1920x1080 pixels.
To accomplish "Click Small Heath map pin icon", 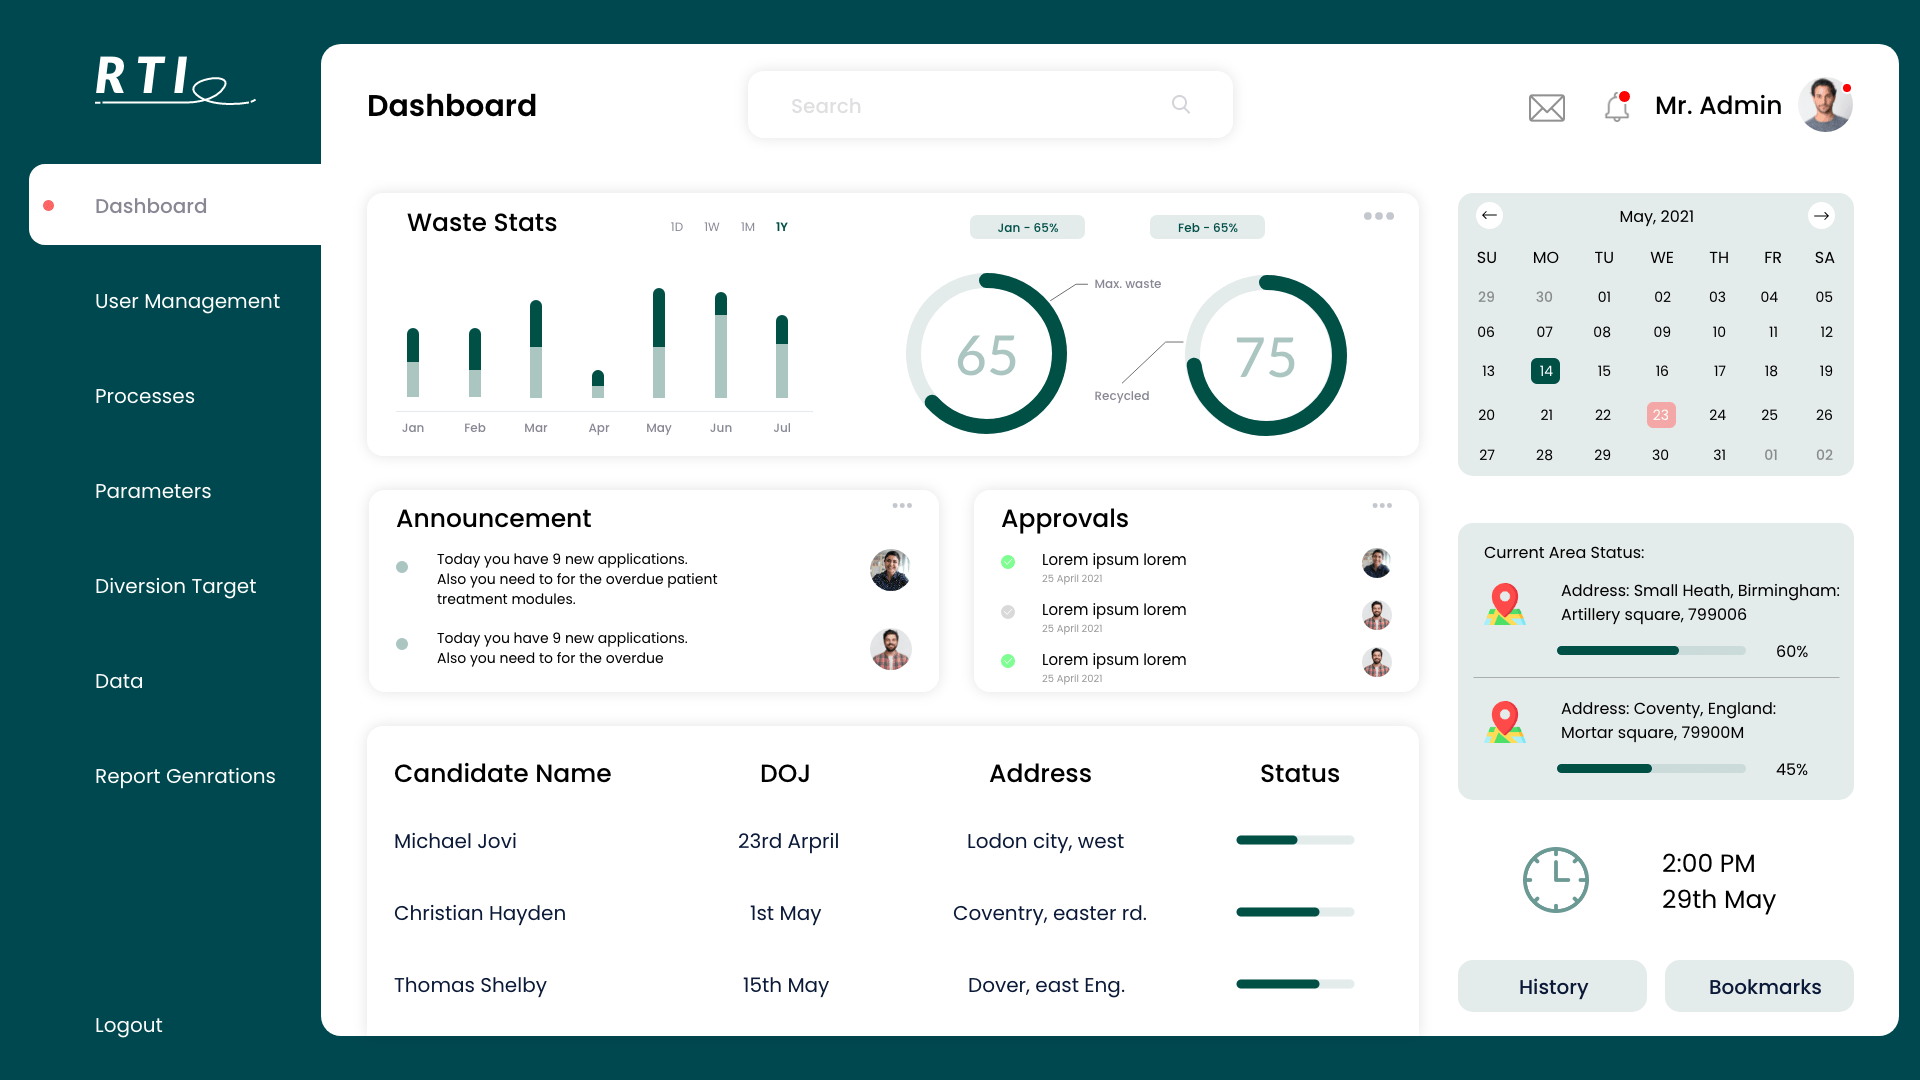I will pos(1505,603).
